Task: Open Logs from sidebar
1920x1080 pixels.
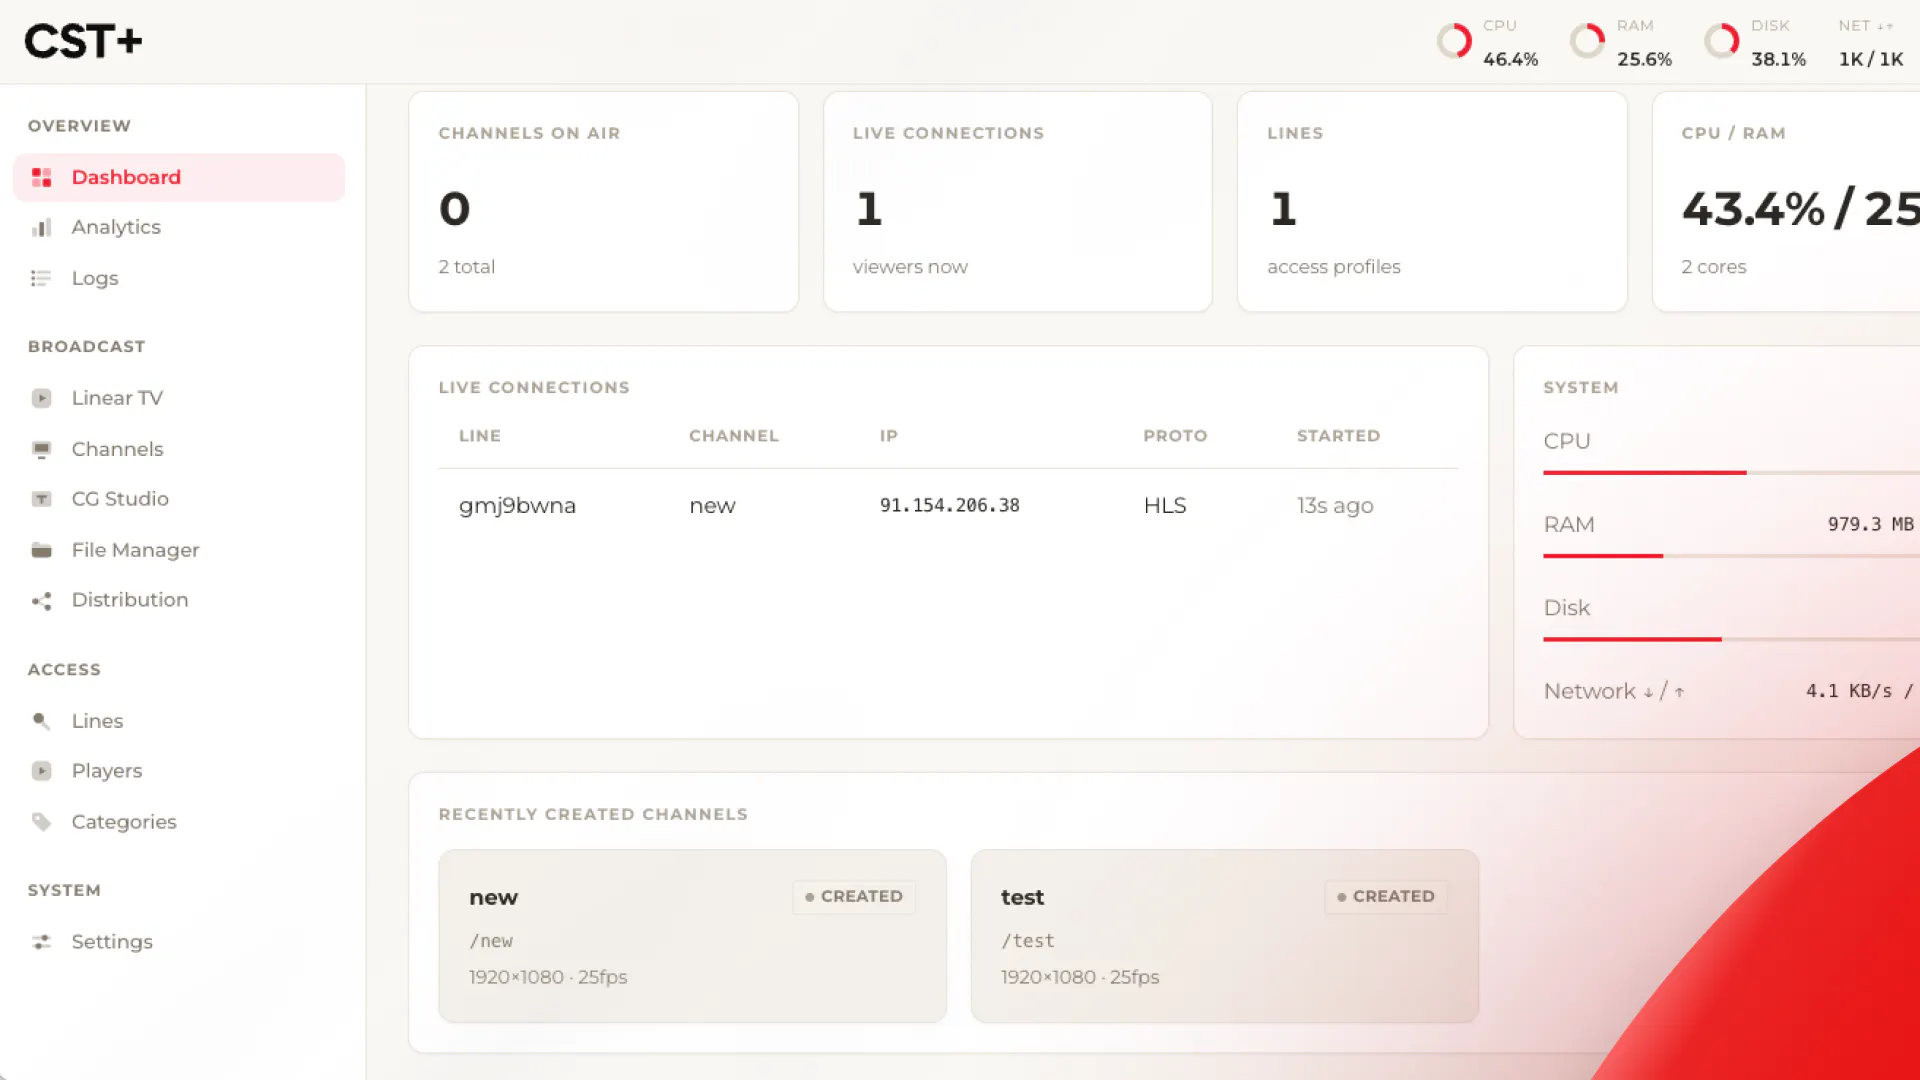Action: point(179,278)
